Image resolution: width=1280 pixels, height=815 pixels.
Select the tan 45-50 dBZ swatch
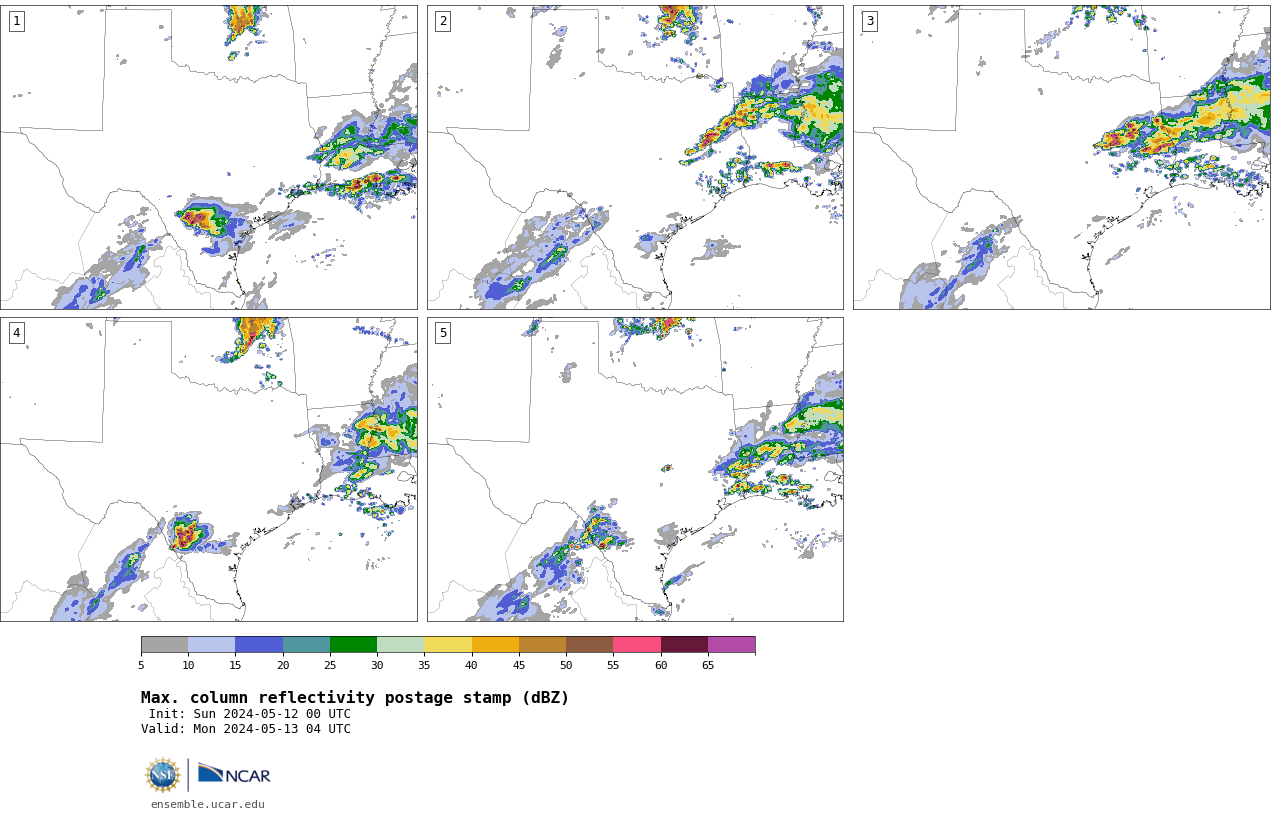[x=542, y=644]
